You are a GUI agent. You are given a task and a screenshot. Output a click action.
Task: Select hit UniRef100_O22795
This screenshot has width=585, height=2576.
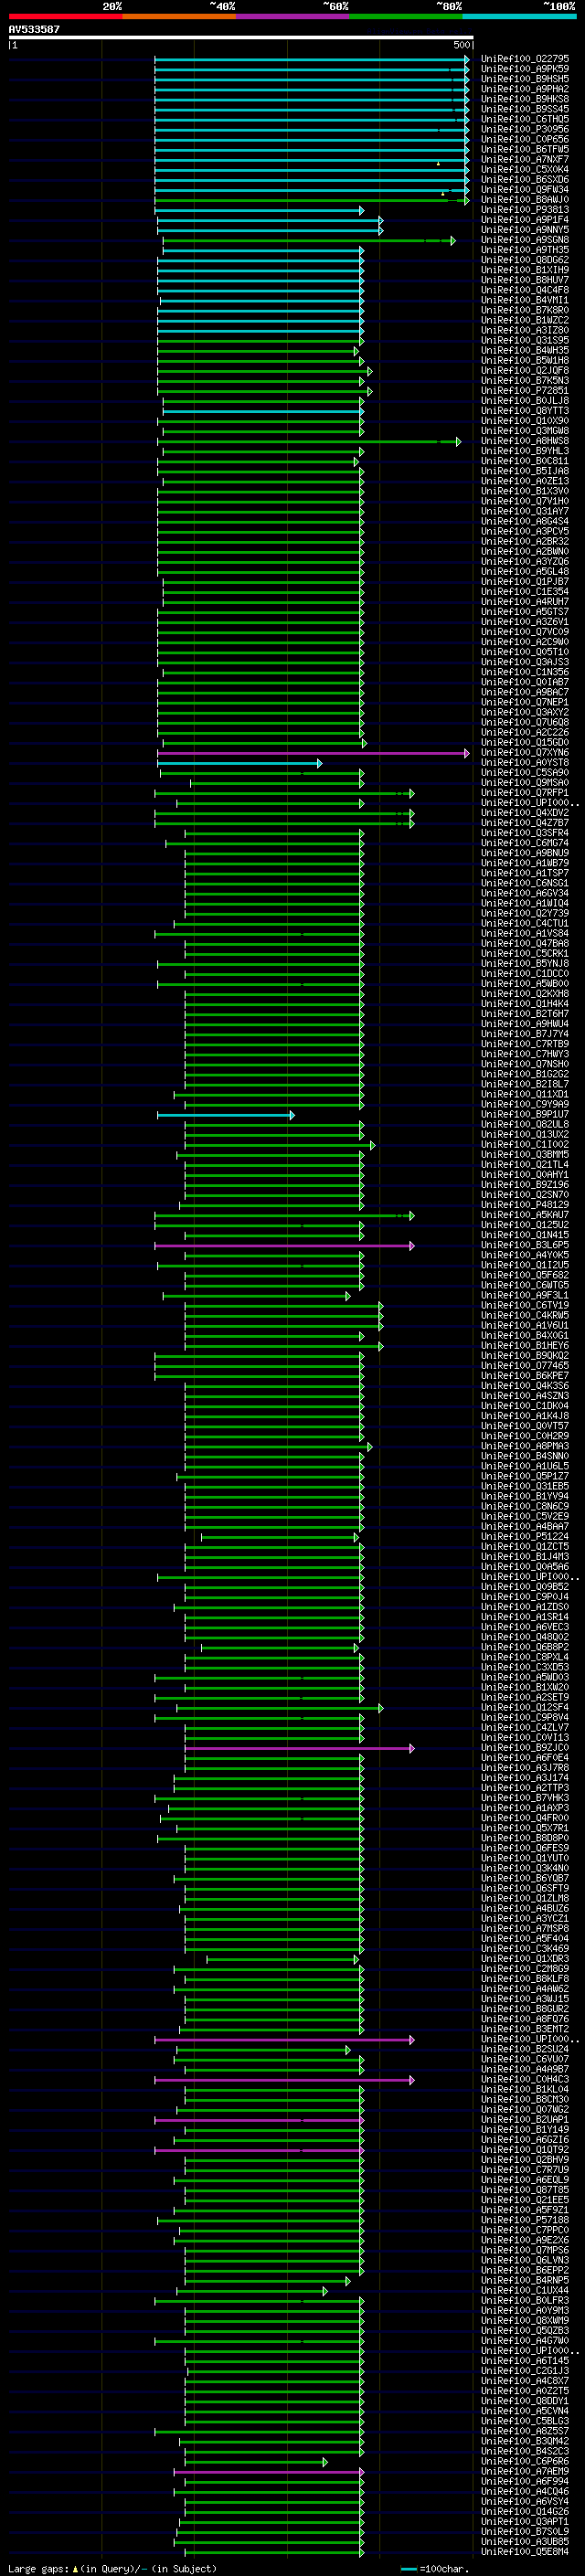pos(525,59)
